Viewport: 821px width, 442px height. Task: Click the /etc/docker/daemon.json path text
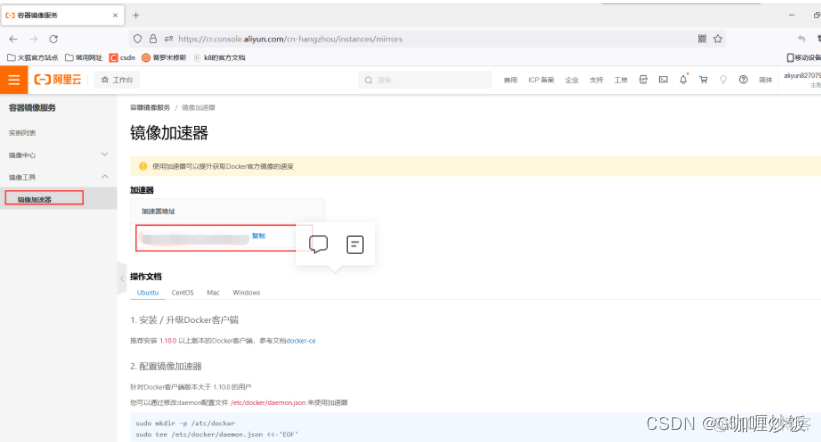click(x=268, y=402)
